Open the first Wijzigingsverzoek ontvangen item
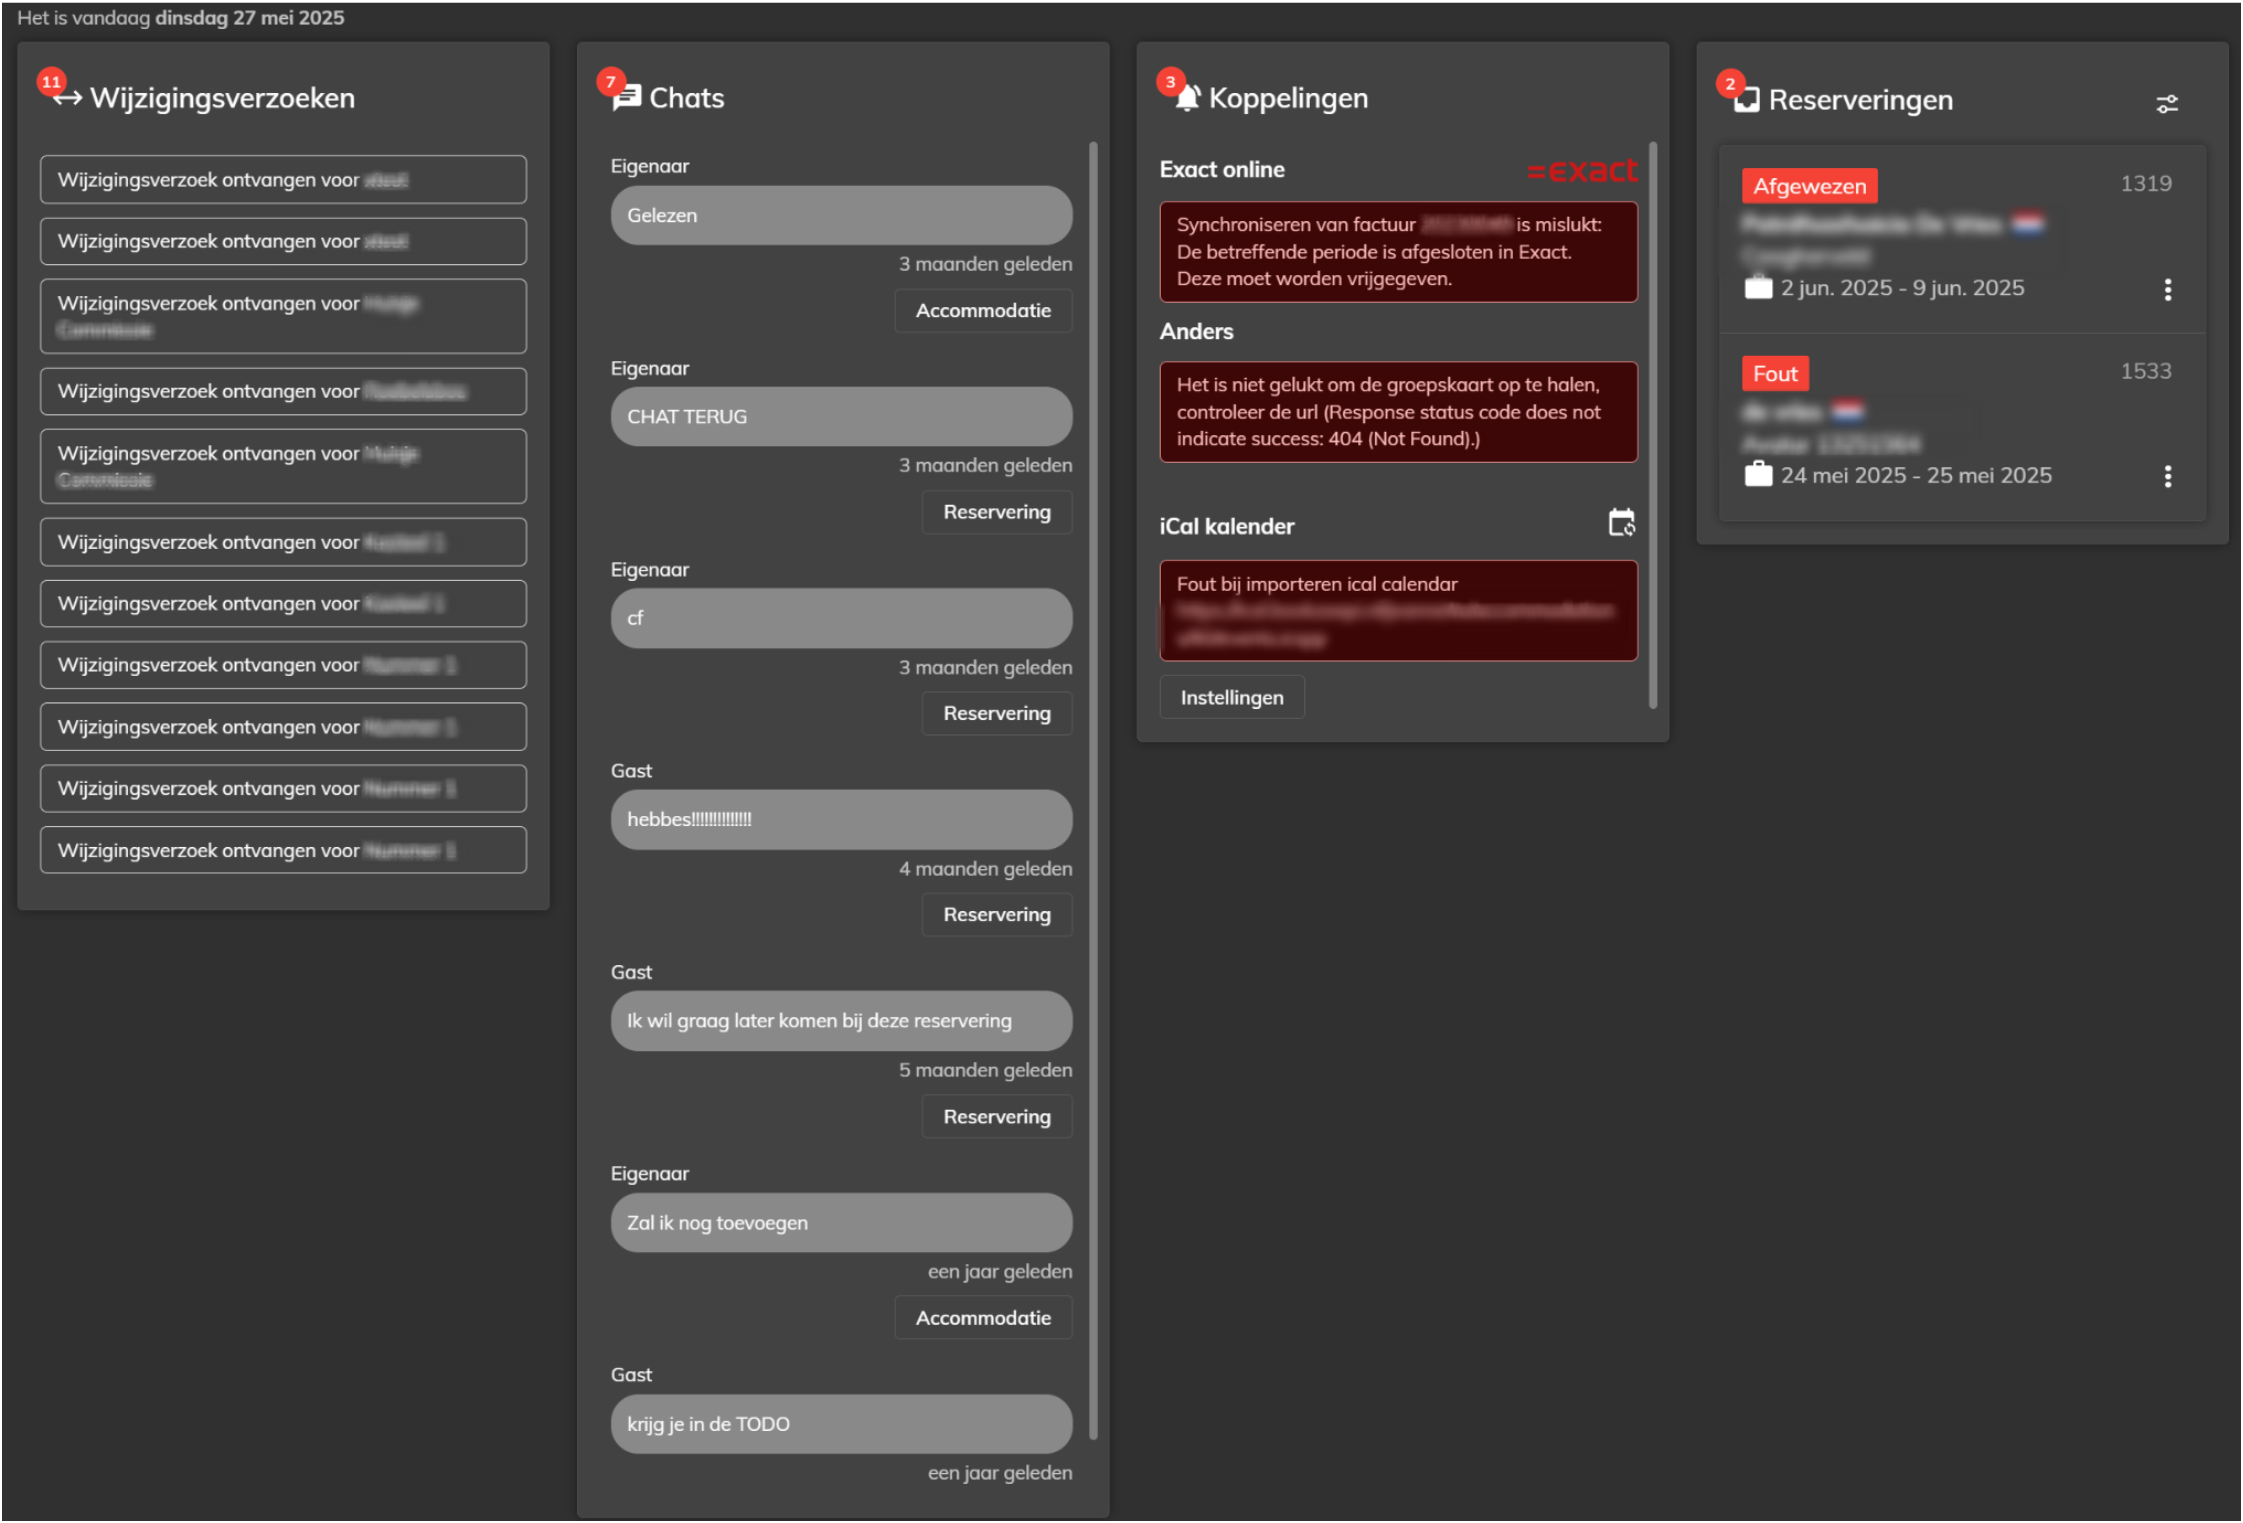Screen dimensions: 2243x1523 coord(283,180)
